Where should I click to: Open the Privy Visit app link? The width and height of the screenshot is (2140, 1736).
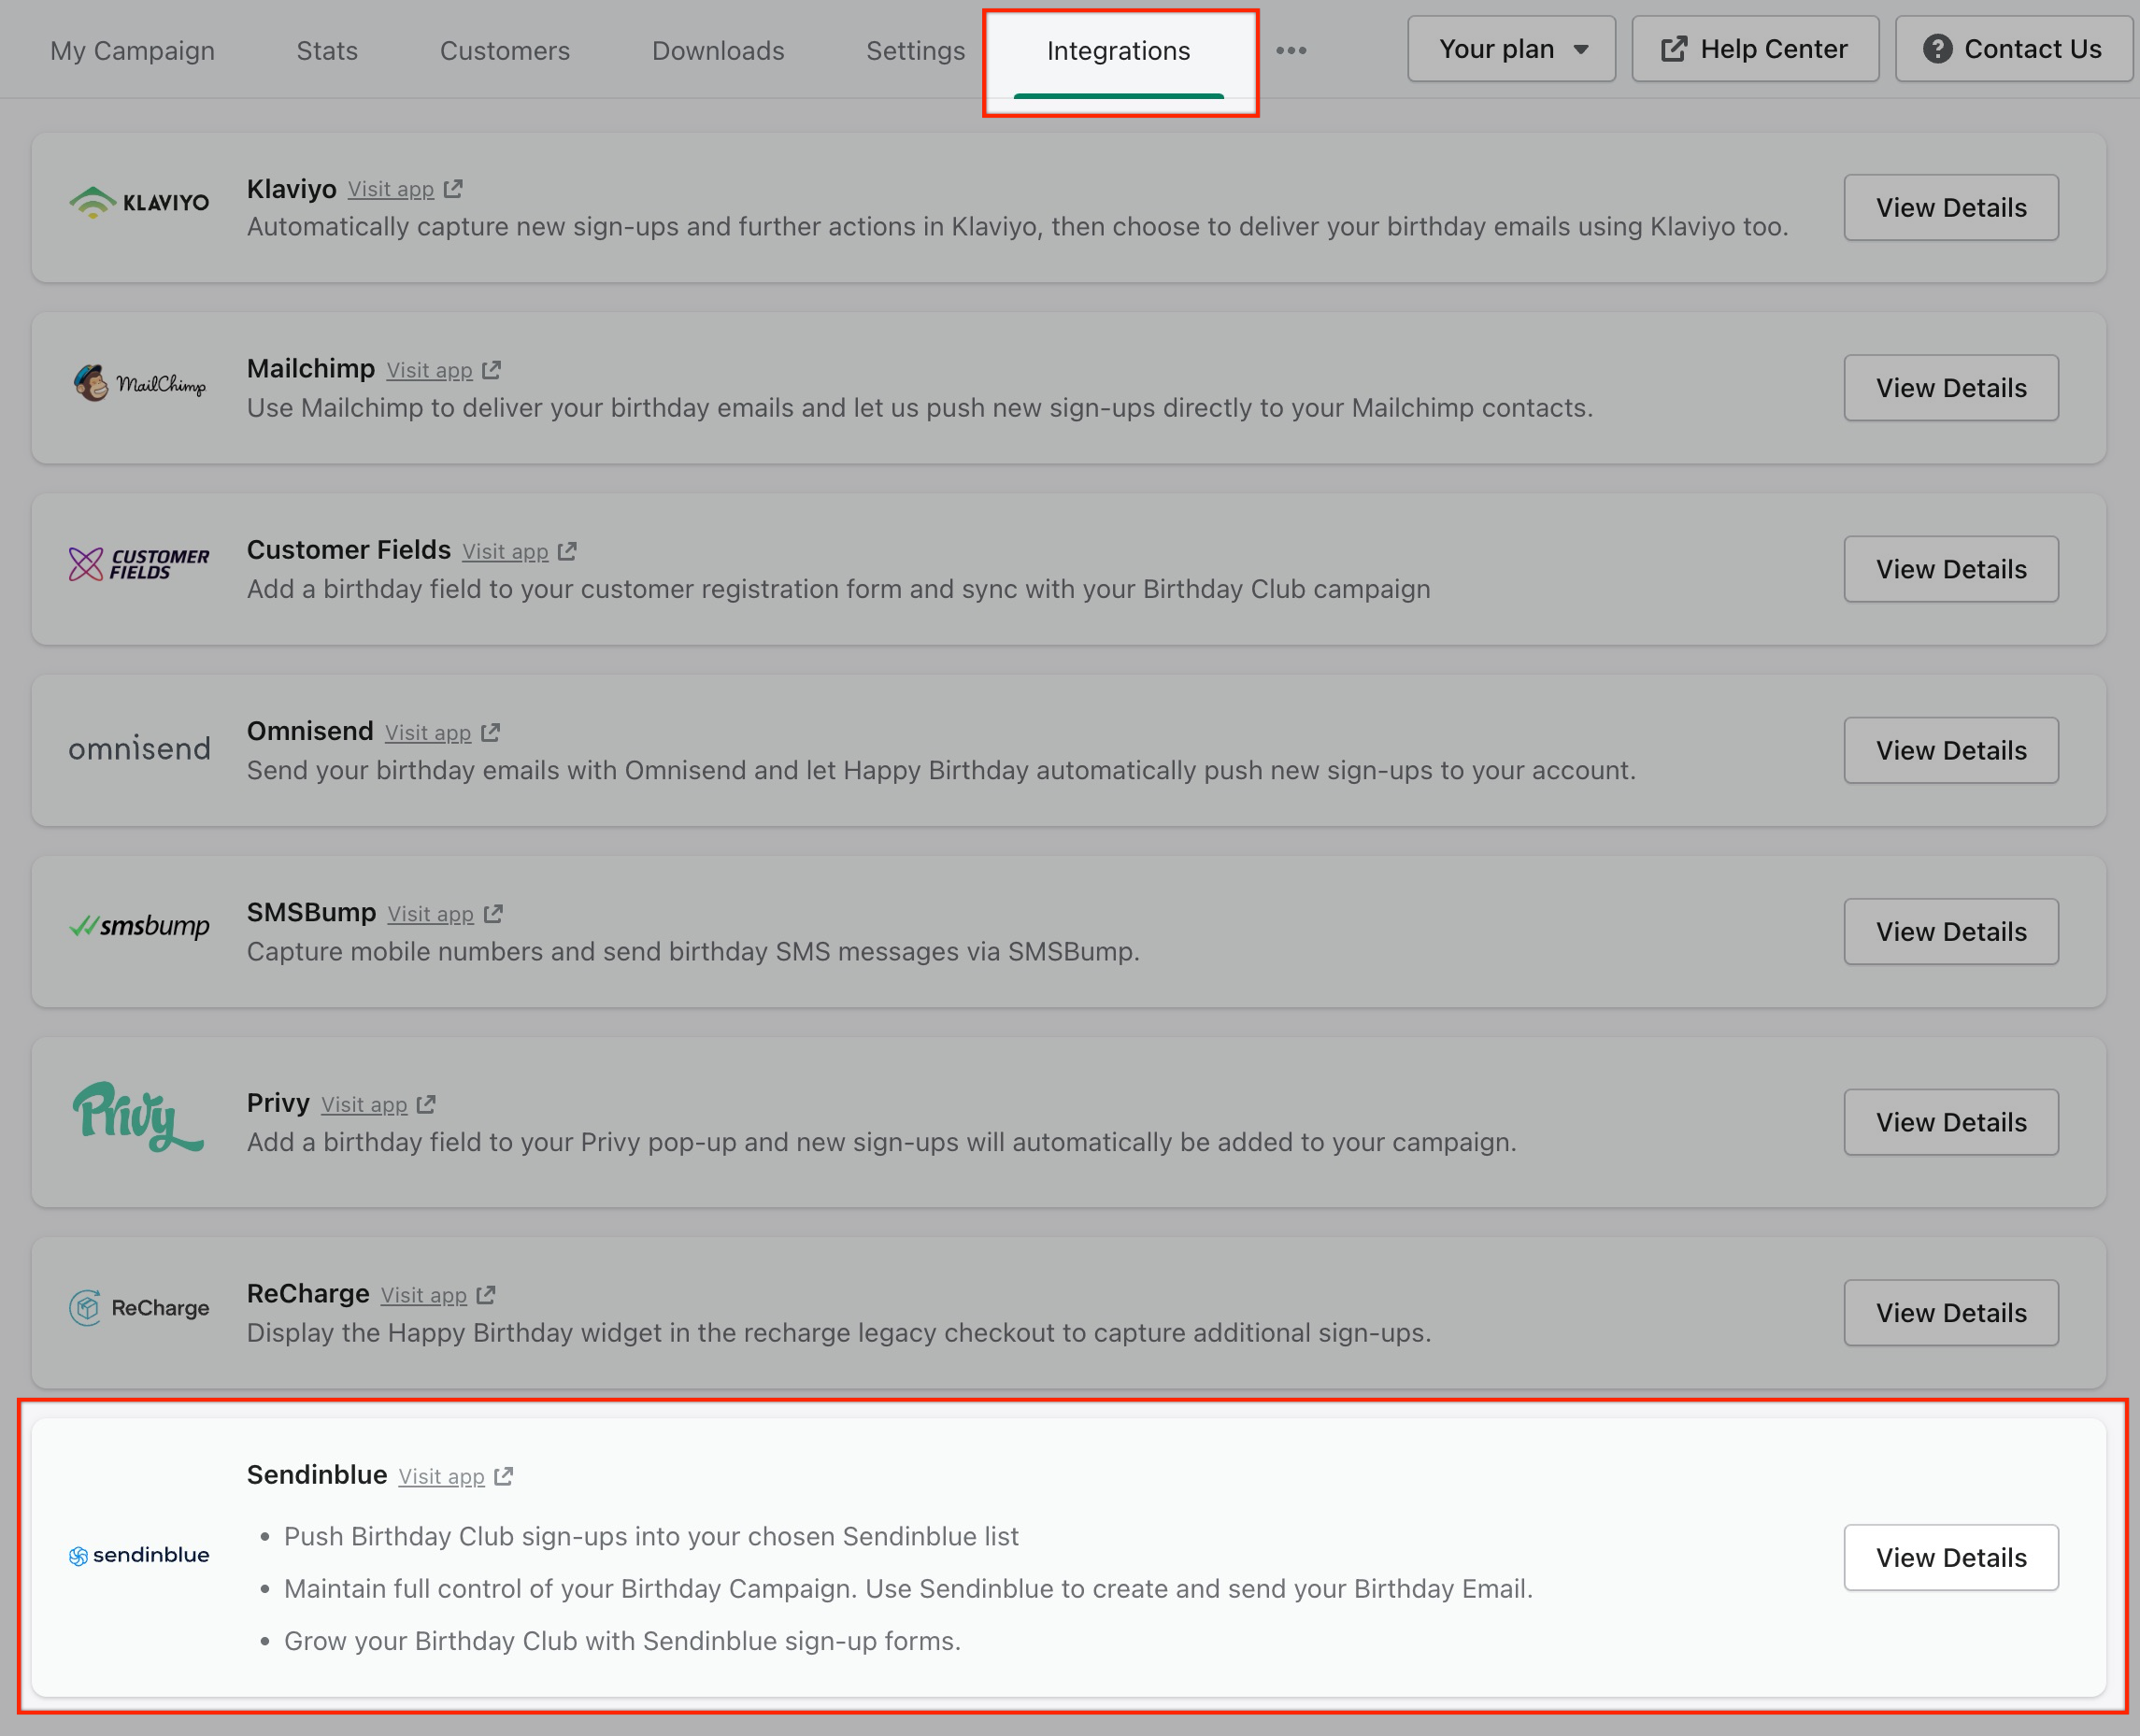click(x=364, y=1105)
